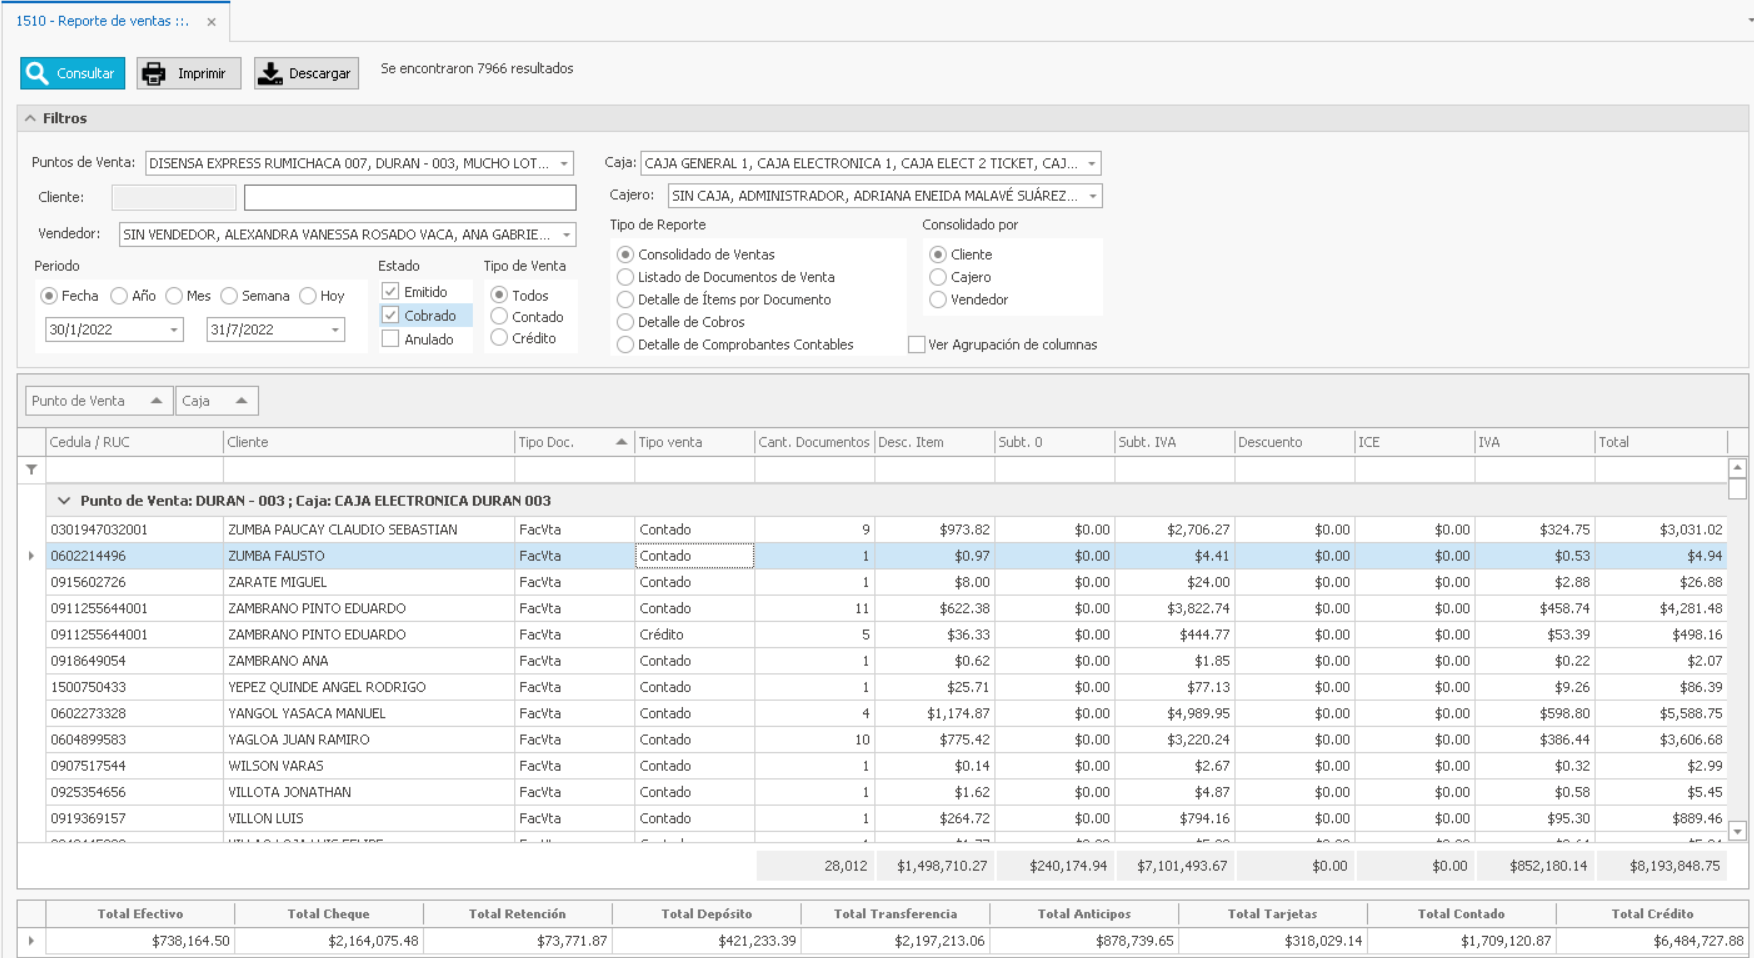
Task: Check Ver Agrupación de columnas
Action: point(916,345)
